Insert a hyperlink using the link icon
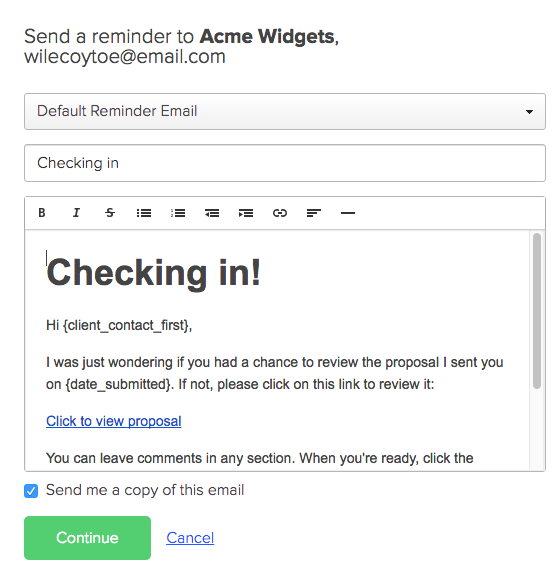The width and height of the screenshot is (560, 583). pyautogui.click(x=280, y=213)
